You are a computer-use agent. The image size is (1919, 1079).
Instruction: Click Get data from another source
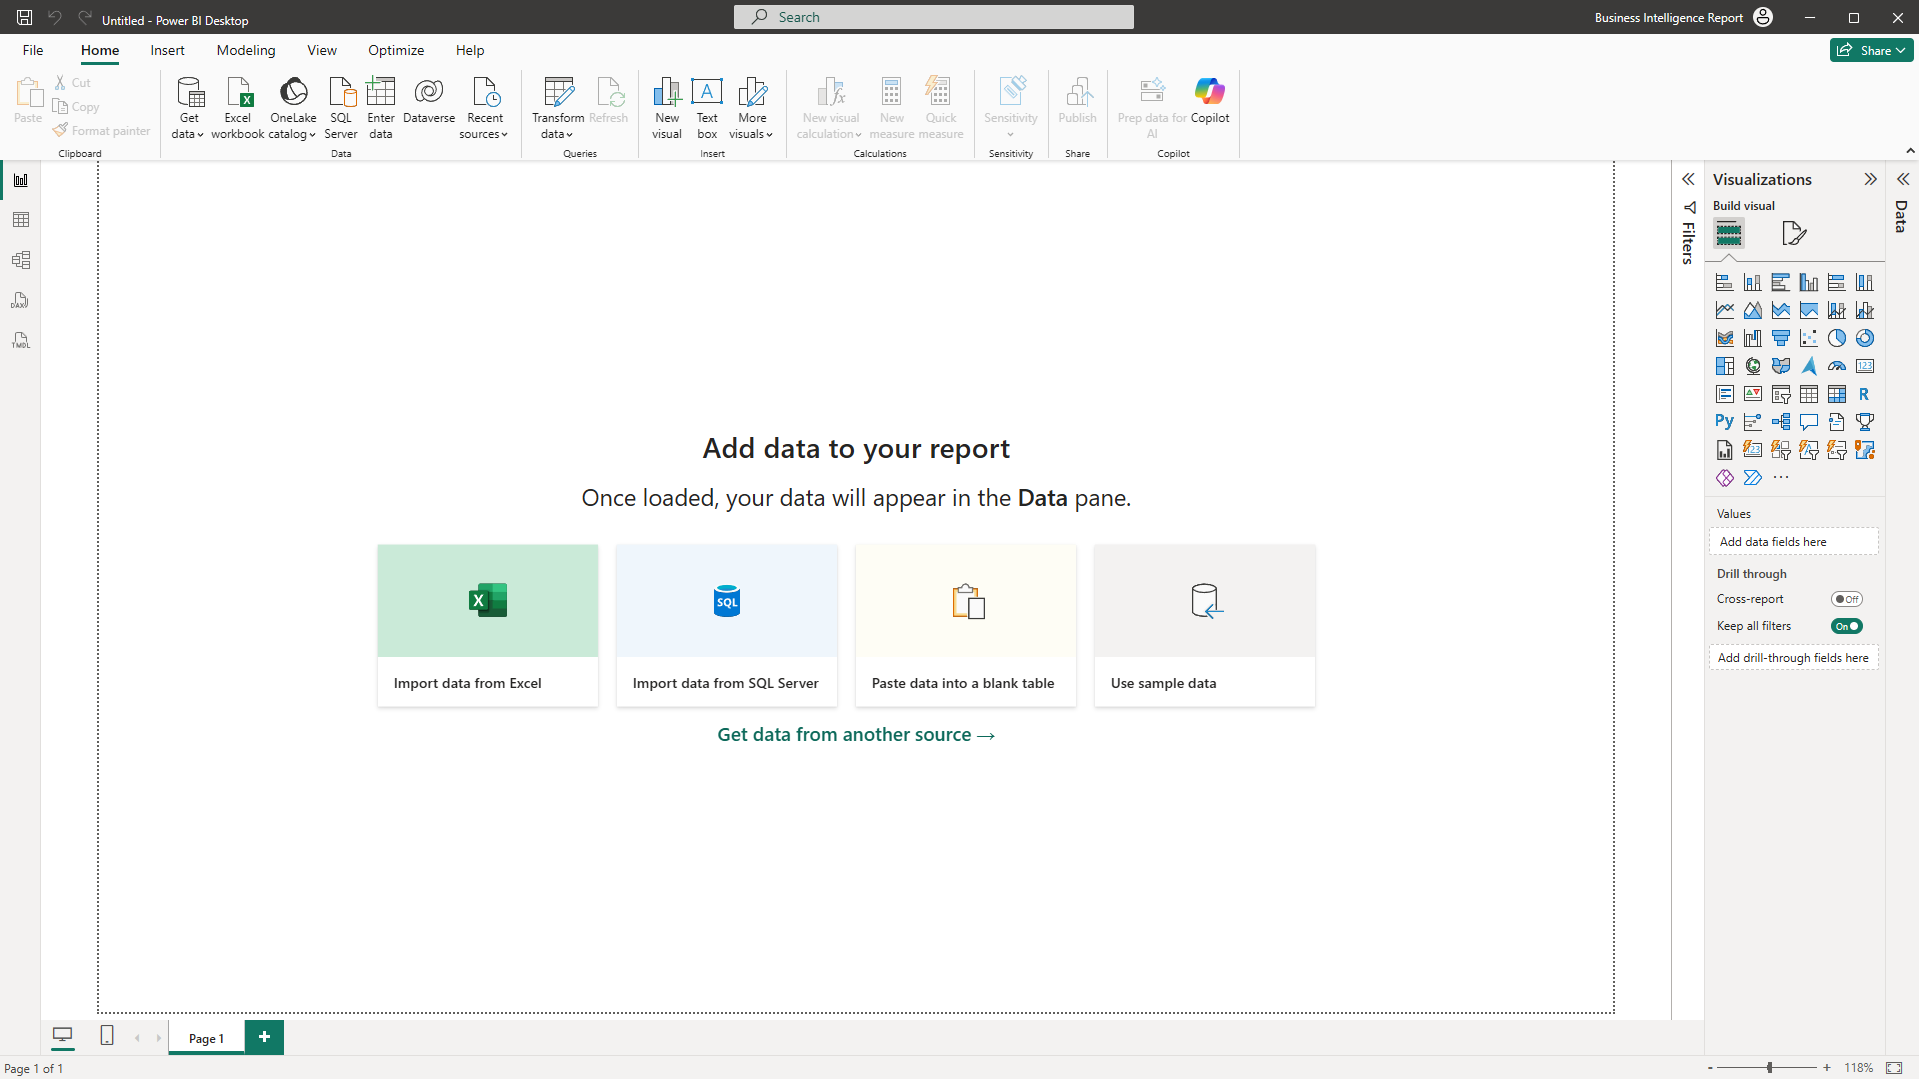pyautogui.click(x=855, y=733)
